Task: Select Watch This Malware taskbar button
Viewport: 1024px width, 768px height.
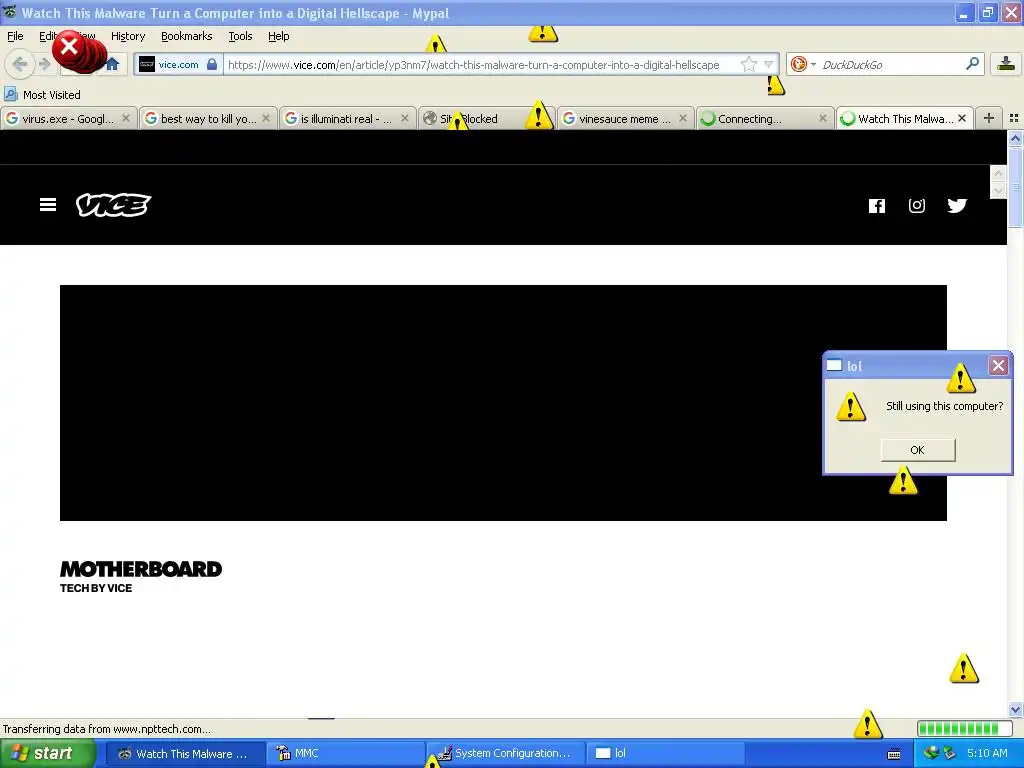Action: pyautogui.click(x=184, y=754)
